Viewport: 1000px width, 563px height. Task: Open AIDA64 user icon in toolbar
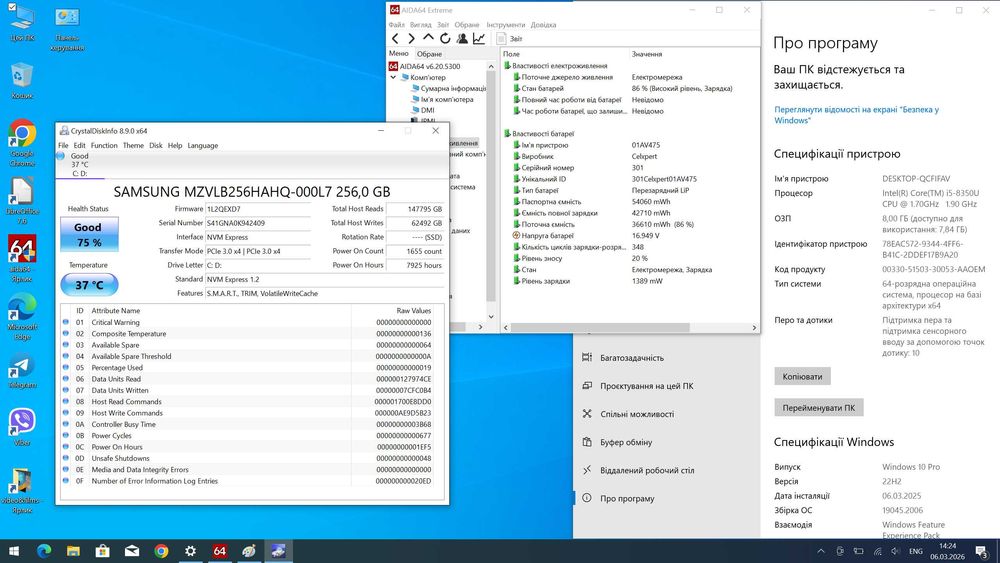462,39
